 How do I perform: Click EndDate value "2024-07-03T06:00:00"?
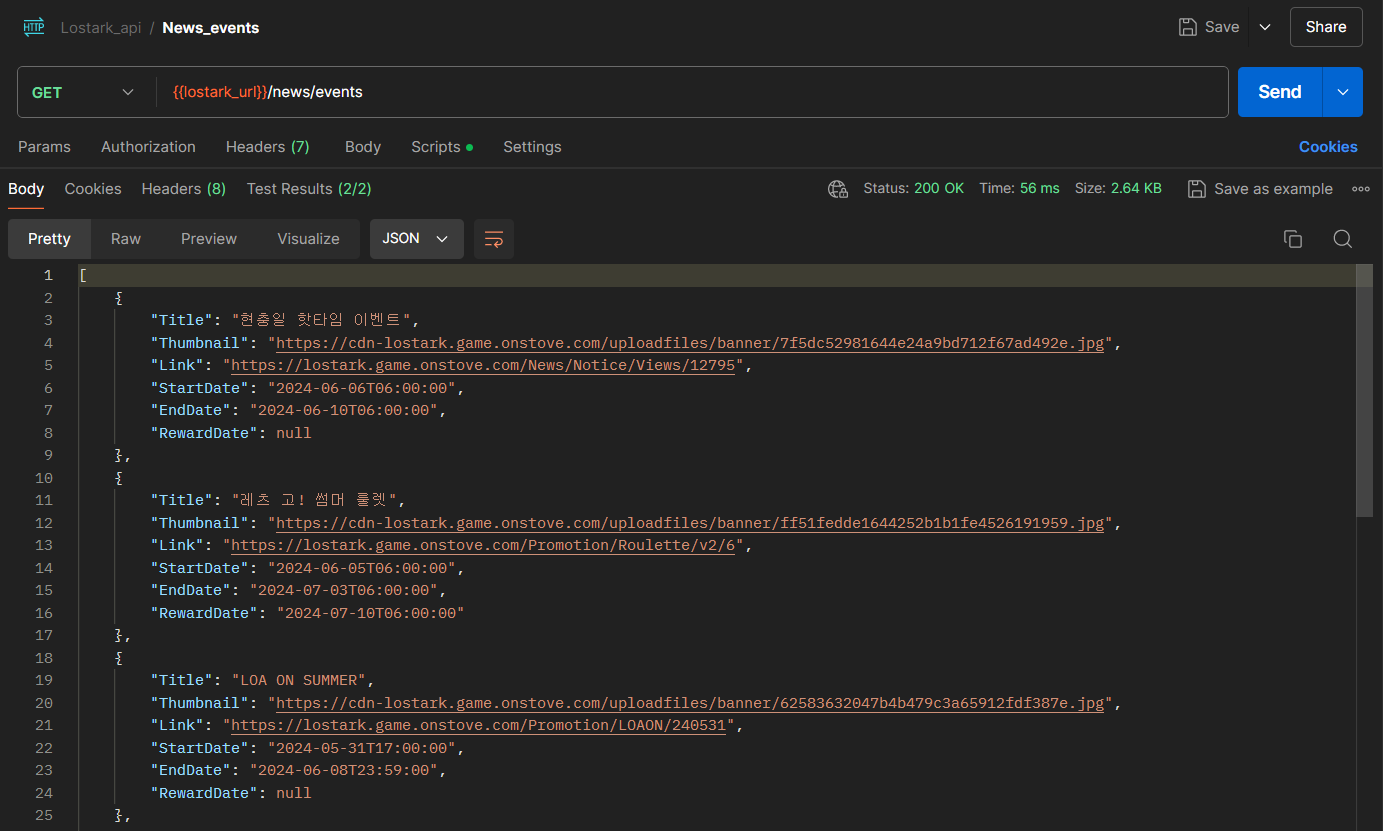[343, 590]
